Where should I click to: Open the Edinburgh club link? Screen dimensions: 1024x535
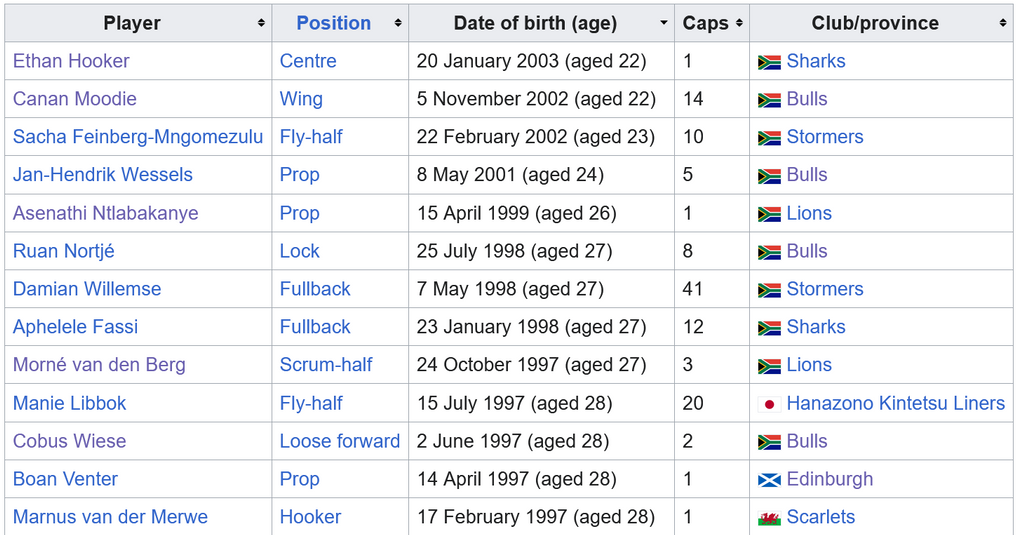(x=829, y=479)
